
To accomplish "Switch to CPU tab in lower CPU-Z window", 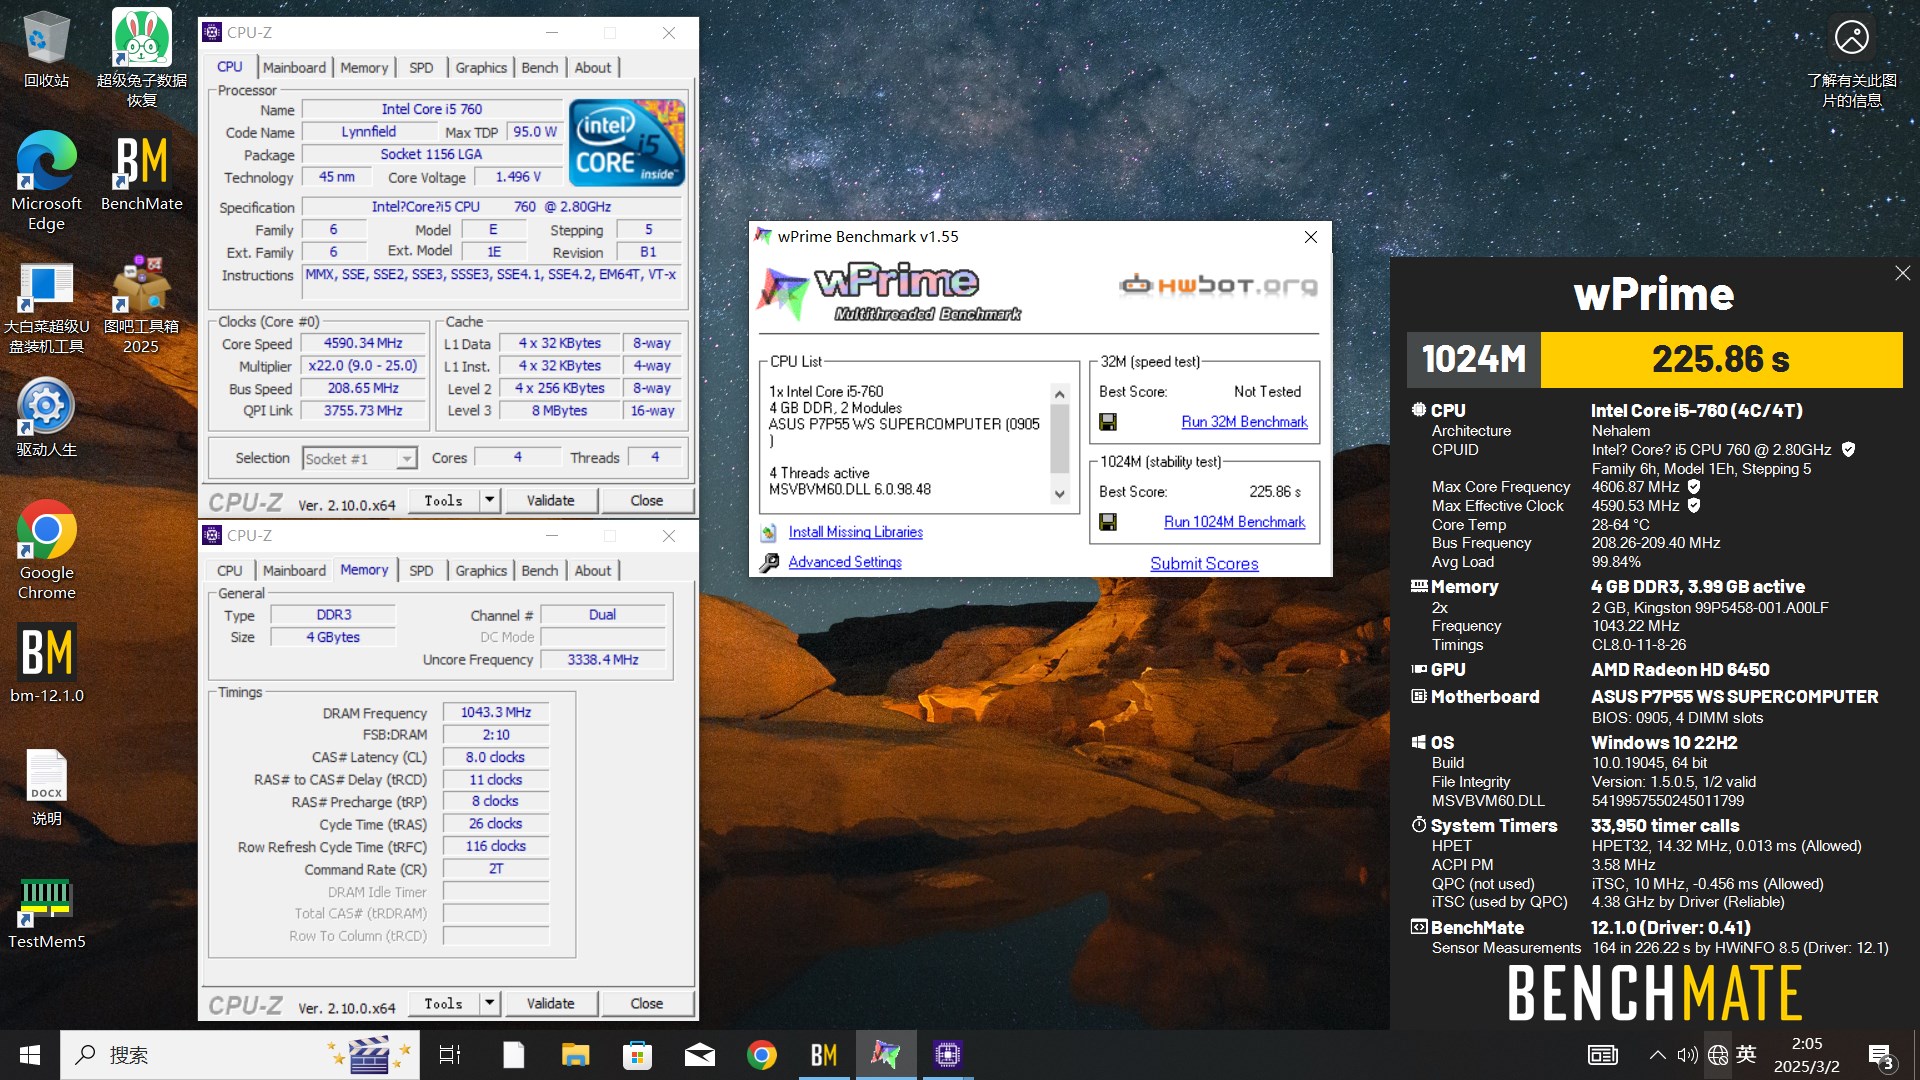I will pyautogui.click(x=230, y=571).
